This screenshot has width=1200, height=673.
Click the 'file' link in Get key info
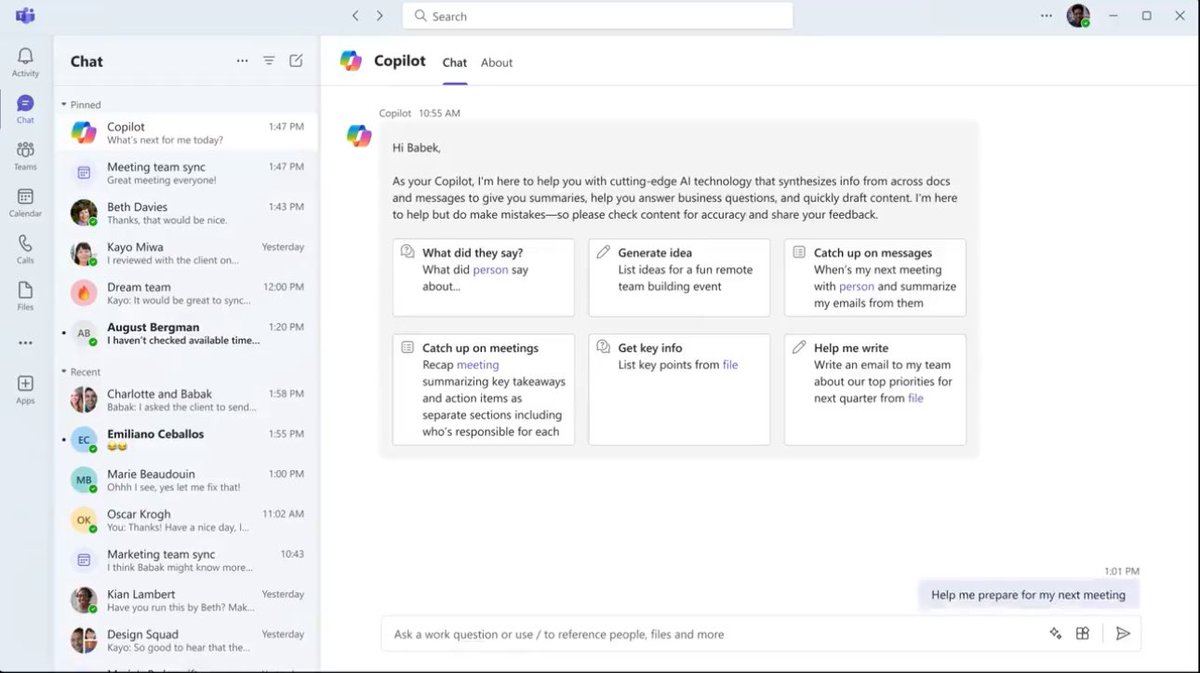coord(730,365)
